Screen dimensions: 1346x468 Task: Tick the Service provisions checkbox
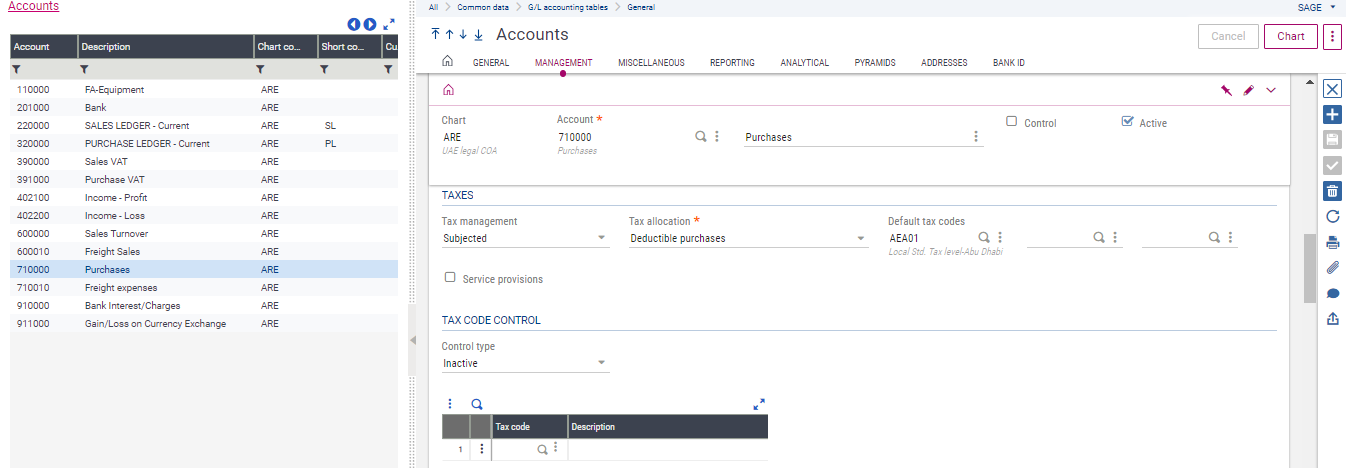(x=450, y=278)
